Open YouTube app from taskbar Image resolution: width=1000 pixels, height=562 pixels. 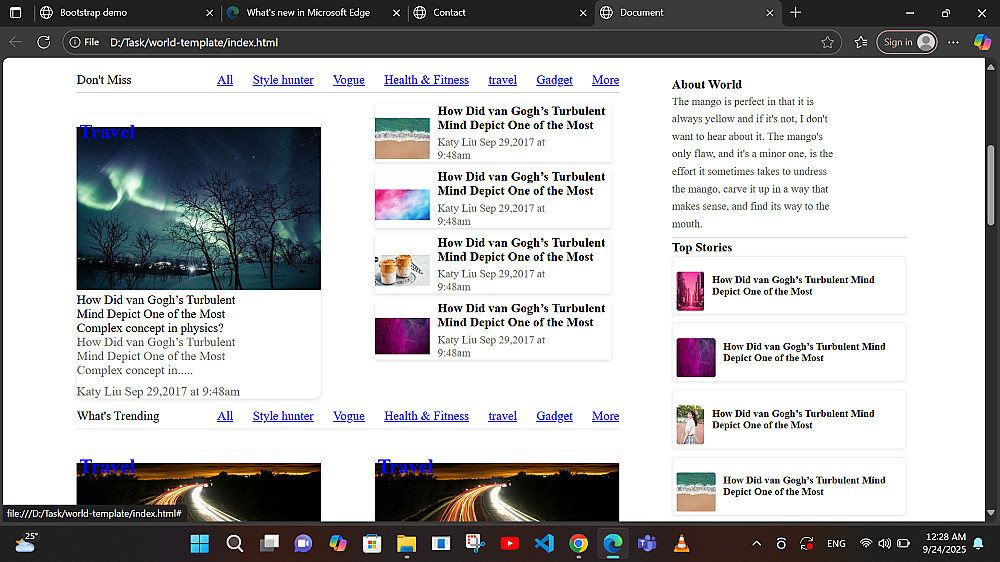click(x=509, y=543)
